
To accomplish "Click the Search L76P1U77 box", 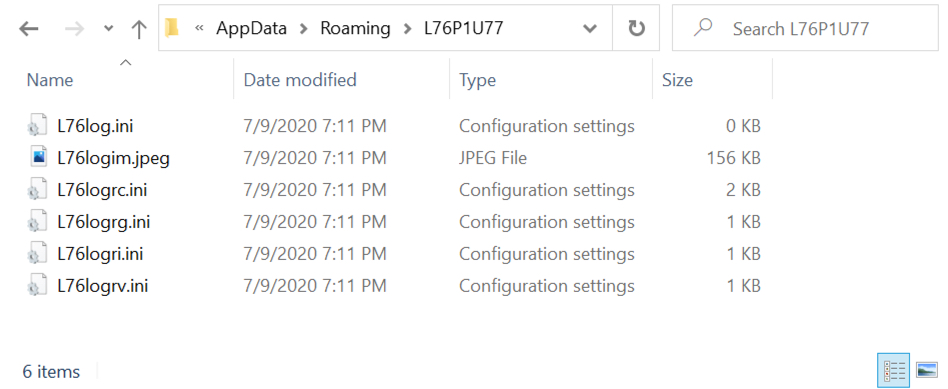I will click(x=805, y=28).
